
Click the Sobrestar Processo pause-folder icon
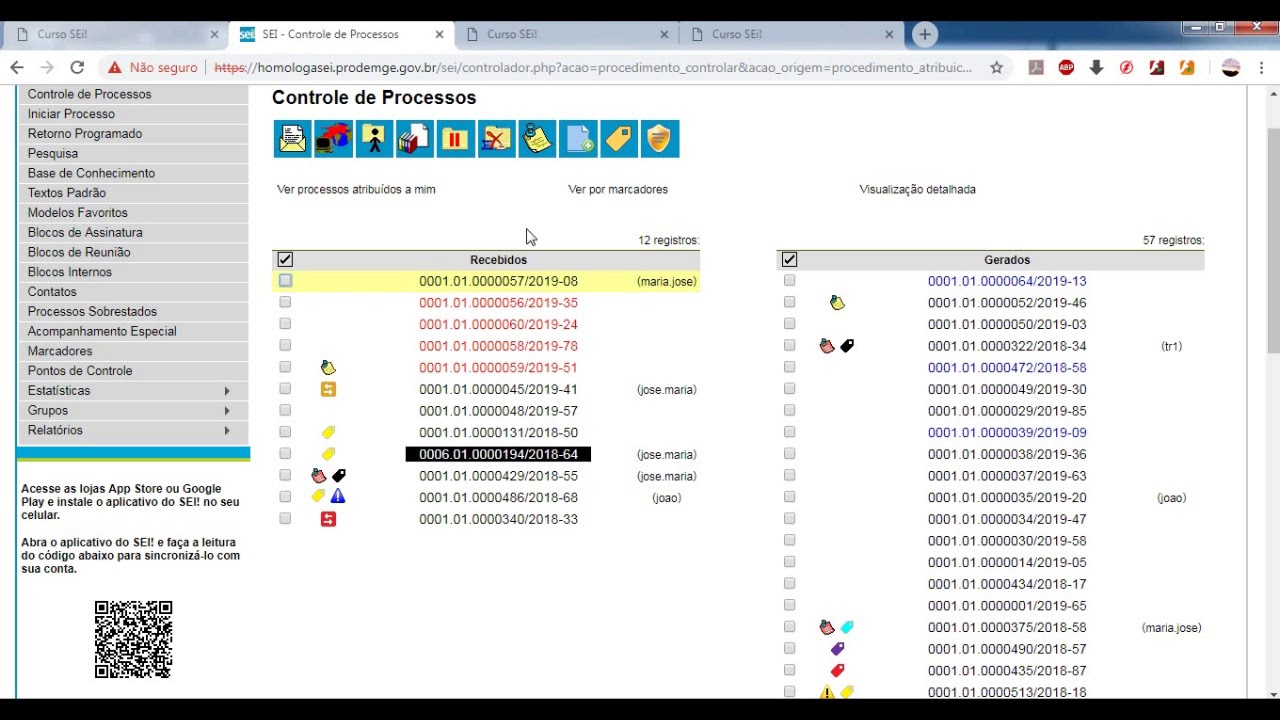click(456, 139)
